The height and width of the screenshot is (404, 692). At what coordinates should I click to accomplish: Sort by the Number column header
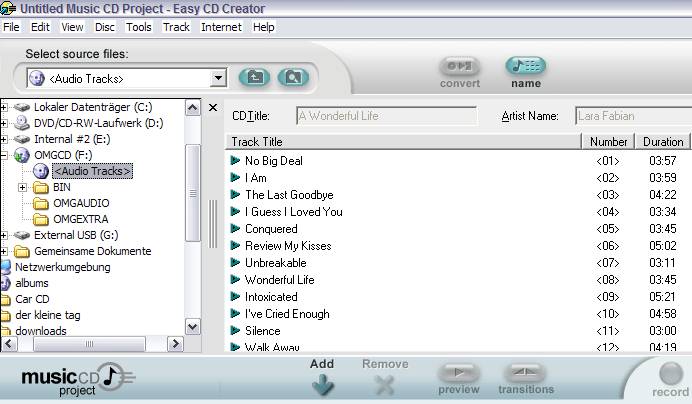tap(608, 142)
